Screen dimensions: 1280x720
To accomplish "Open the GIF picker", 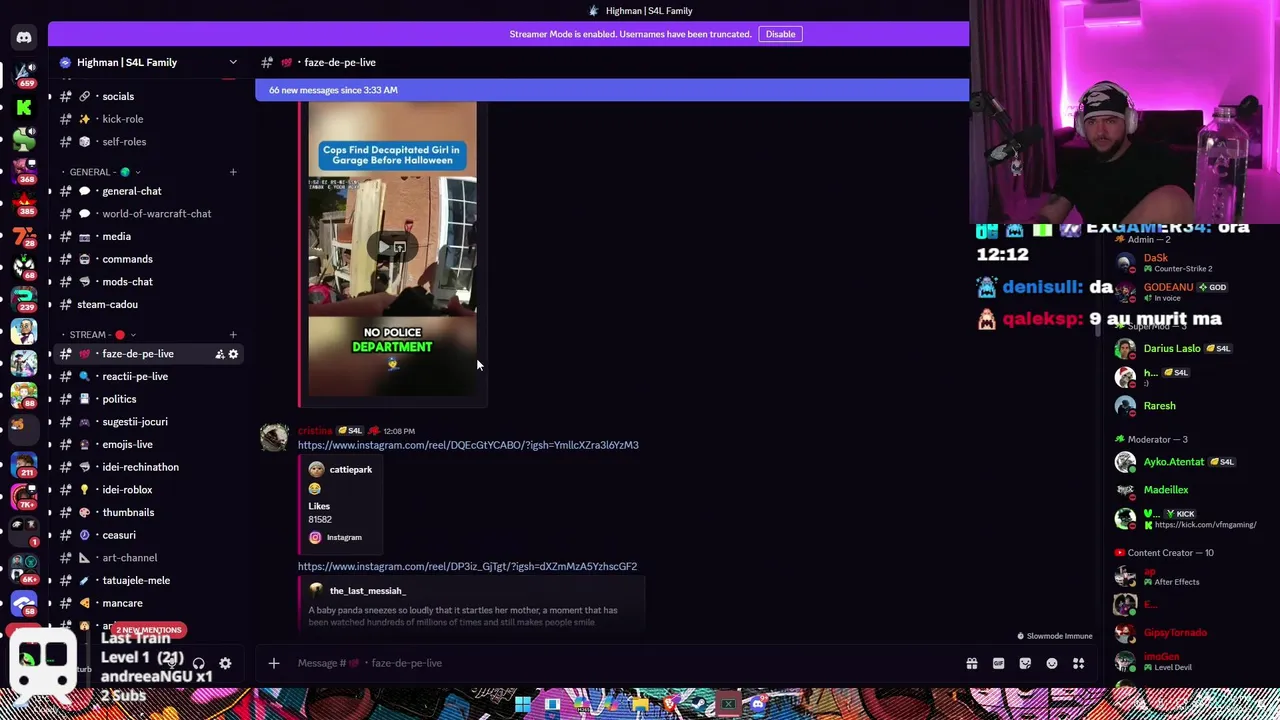I will [x=998, y=663].
